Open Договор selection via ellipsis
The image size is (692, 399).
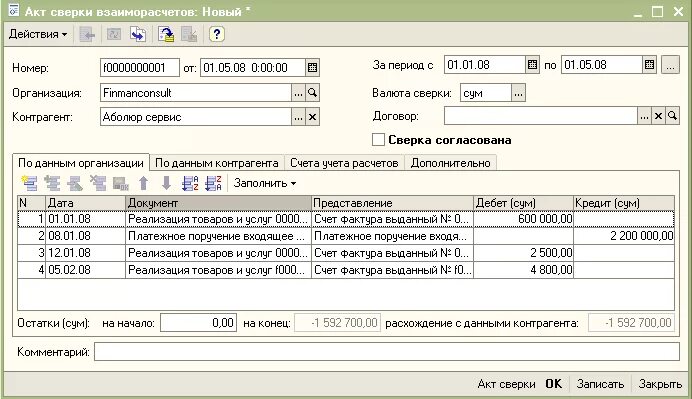pyautogui.click(x=644, y=116)
